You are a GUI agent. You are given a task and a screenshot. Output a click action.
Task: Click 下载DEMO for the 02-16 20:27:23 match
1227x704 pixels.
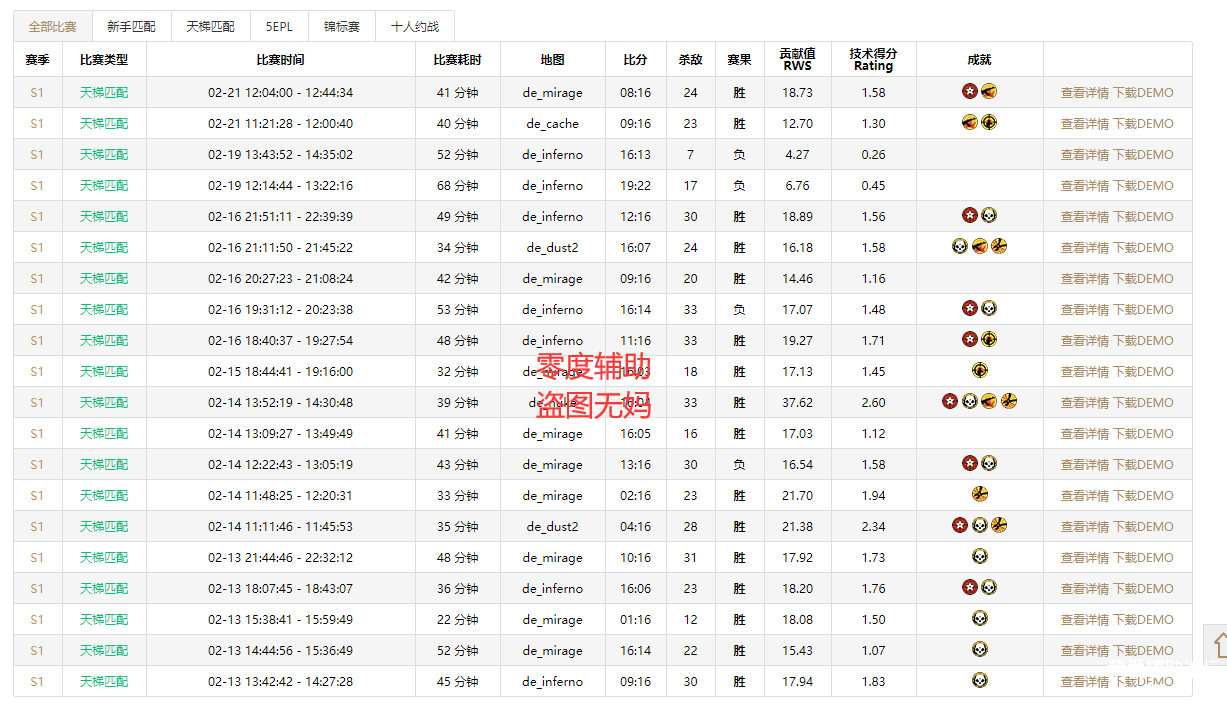coord(1144,279)
